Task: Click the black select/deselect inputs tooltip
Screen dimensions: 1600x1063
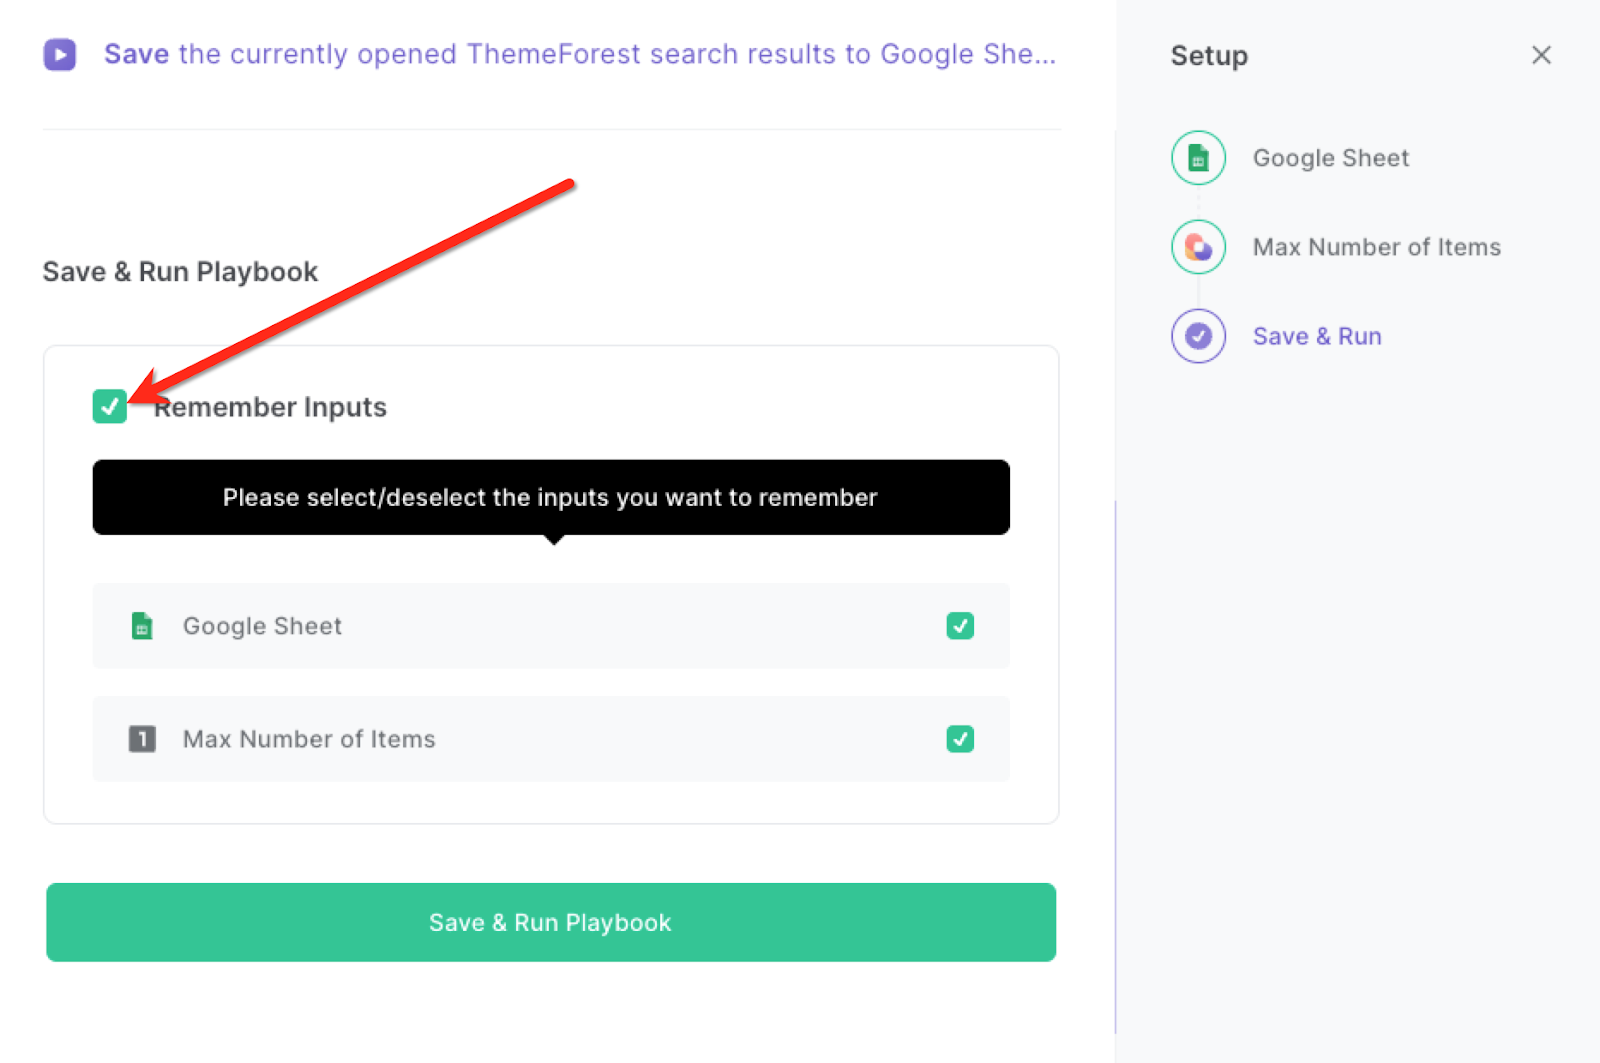Action: [551, 497]
